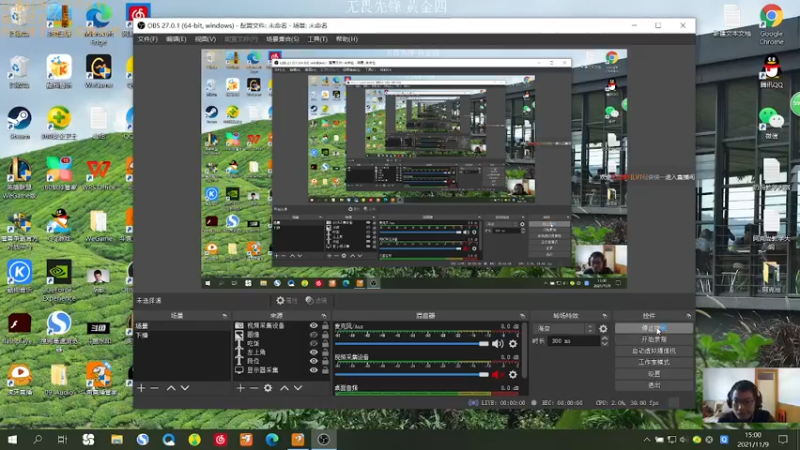Open the taskbar search magnifier
The image size is (800, 450).
[x=37, y=439]
